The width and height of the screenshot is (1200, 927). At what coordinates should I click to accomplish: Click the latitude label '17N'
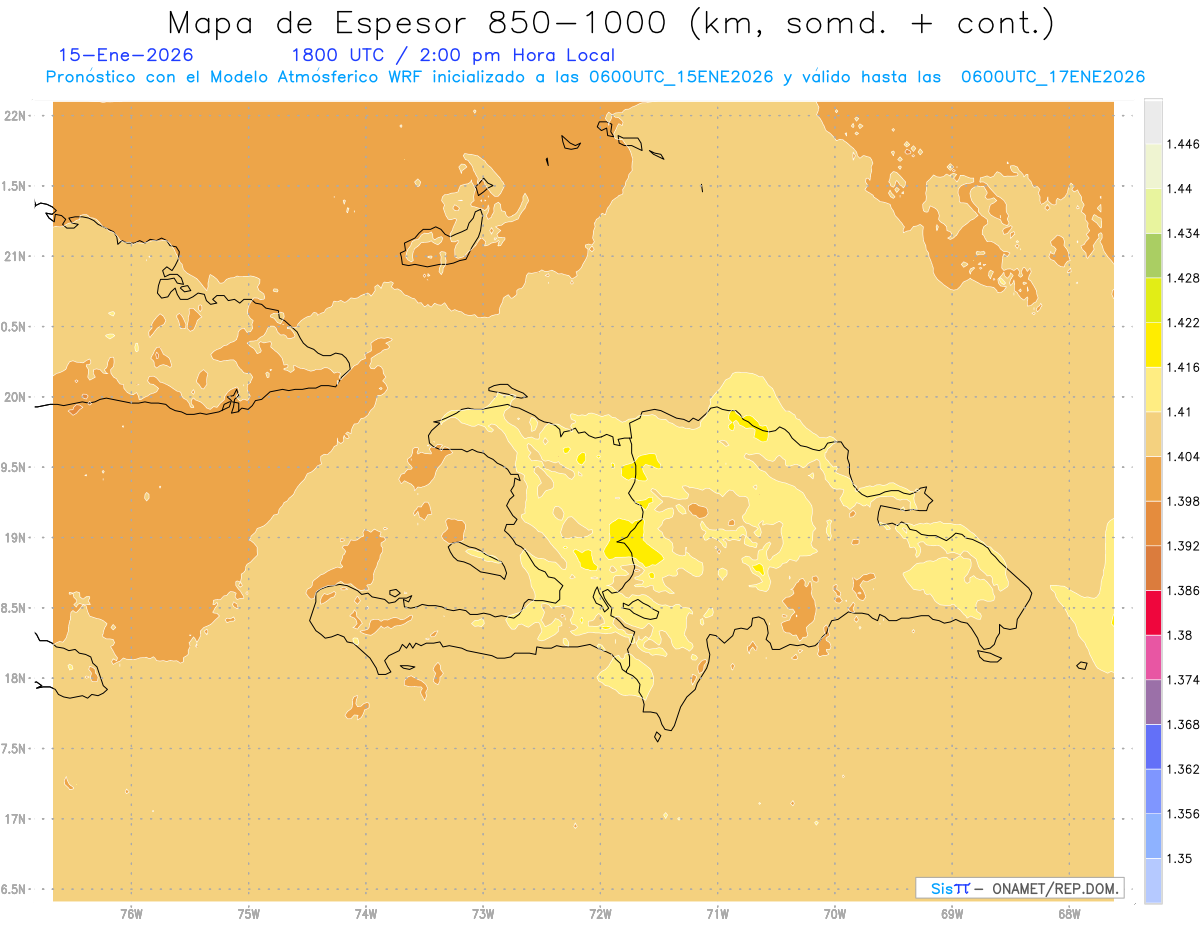point(15,819)
